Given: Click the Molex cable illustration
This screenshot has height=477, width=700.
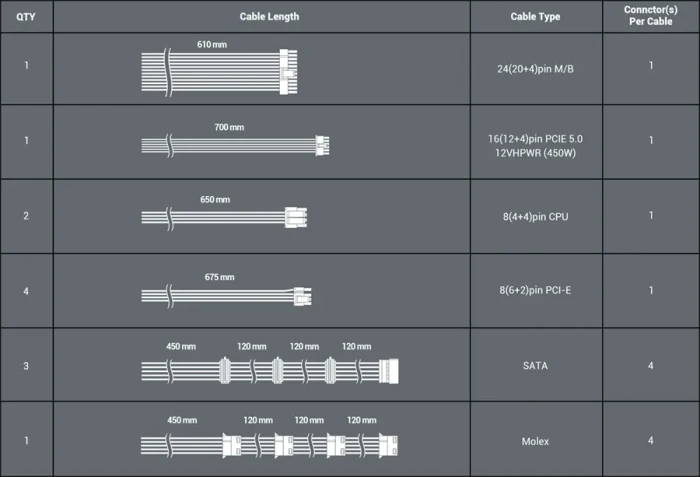Looking at the screenshot, I should click(x=269, y=445).
